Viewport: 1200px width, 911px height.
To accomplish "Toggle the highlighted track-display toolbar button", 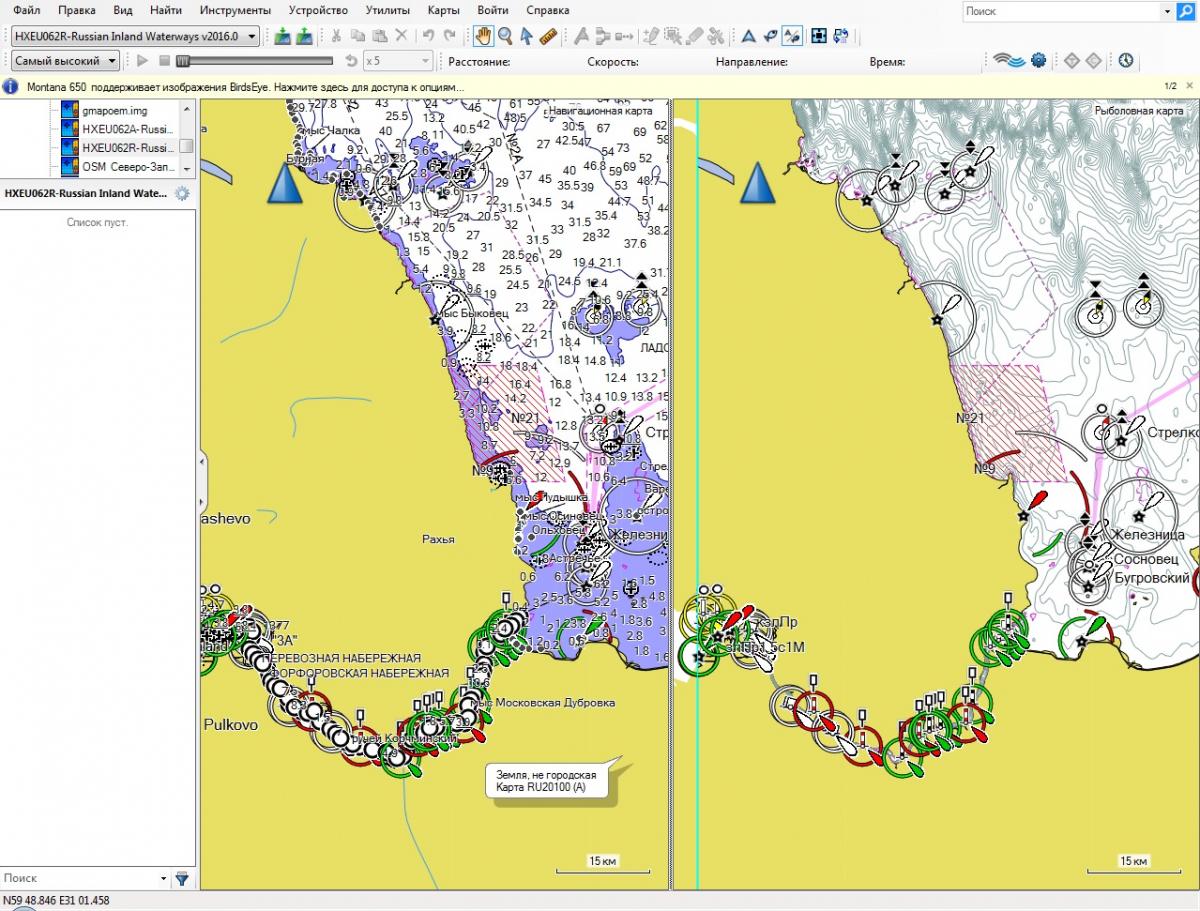I will 791,36.
